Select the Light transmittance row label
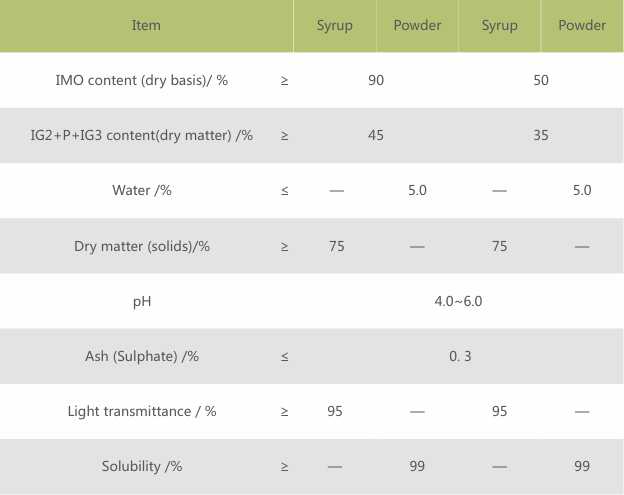 (141, 411)
